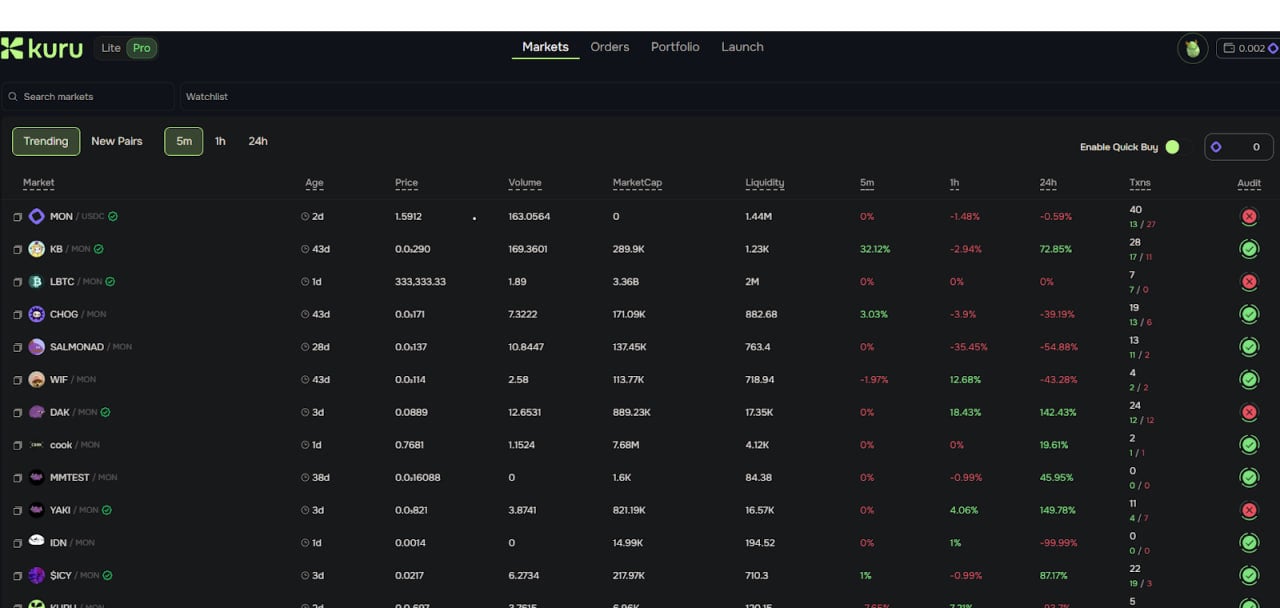
Task: Click green passed audit icon for KB
Action: 1249,249
